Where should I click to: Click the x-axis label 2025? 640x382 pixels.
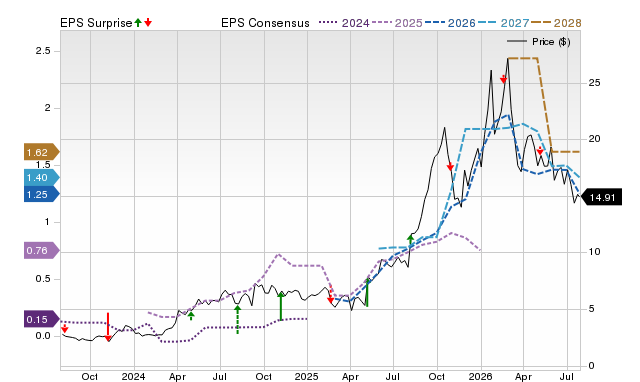(x=307, y=376)
